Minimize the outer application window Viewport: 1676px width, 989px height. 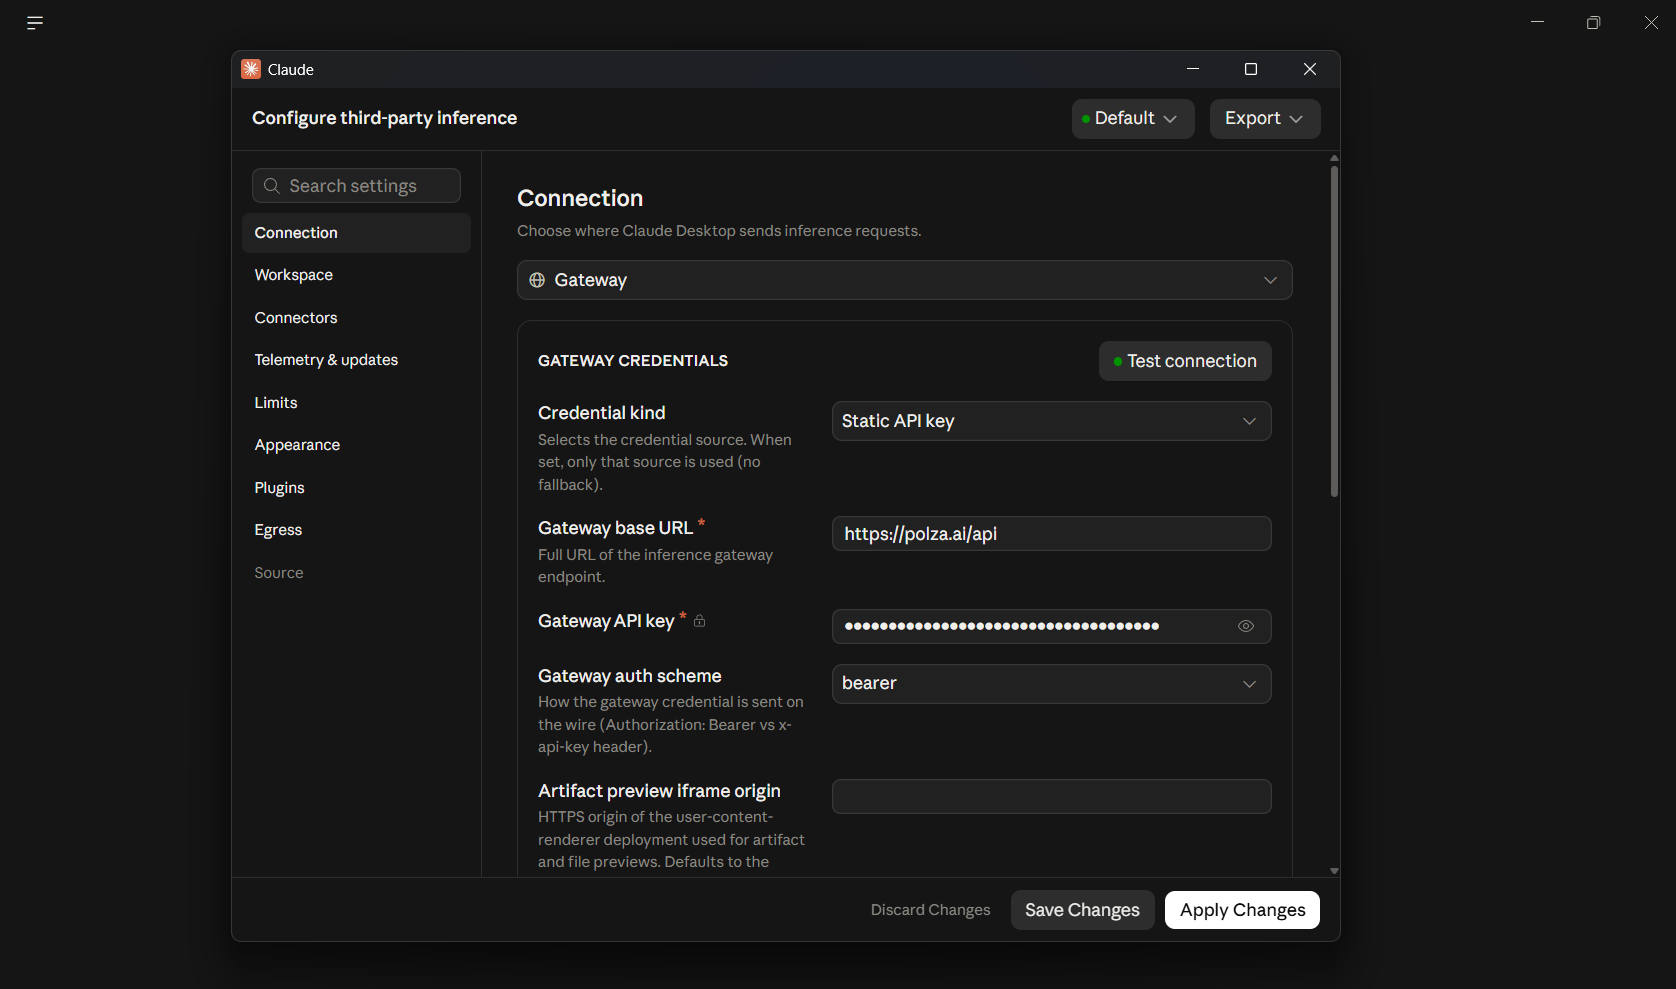(1538, 22)
